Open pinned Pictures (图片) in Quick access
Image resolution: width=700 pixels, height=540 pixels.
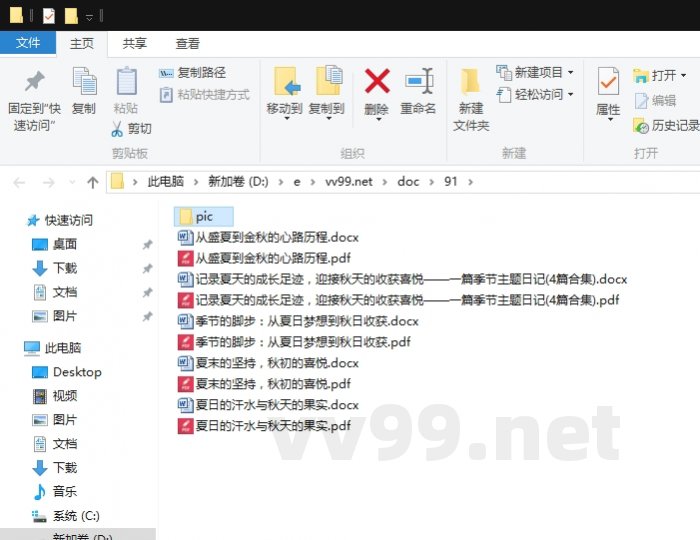coord(54,316)
